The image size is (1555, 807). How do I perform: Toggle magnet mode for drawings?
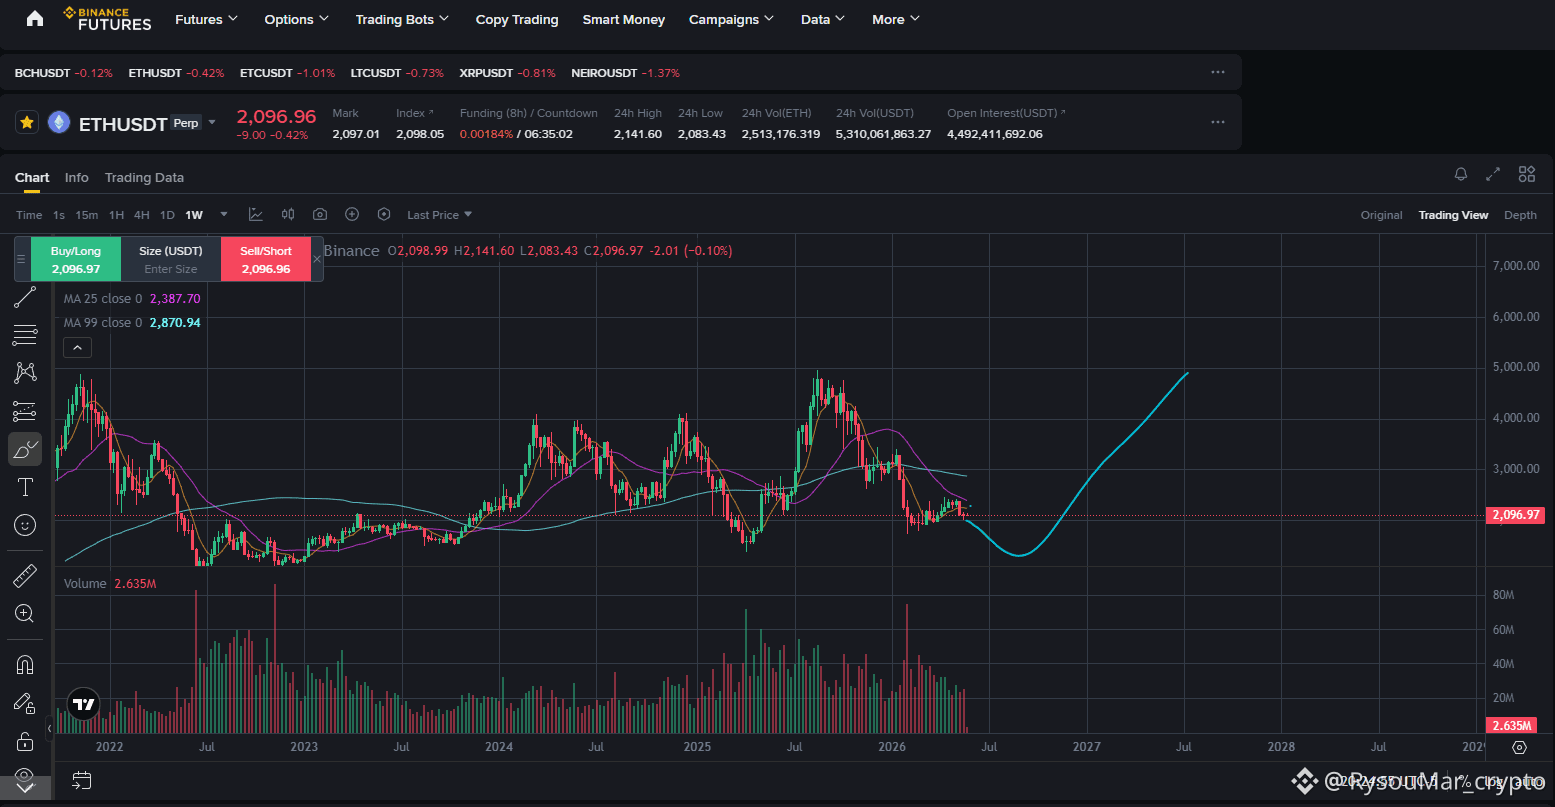[x=25, y=665]
